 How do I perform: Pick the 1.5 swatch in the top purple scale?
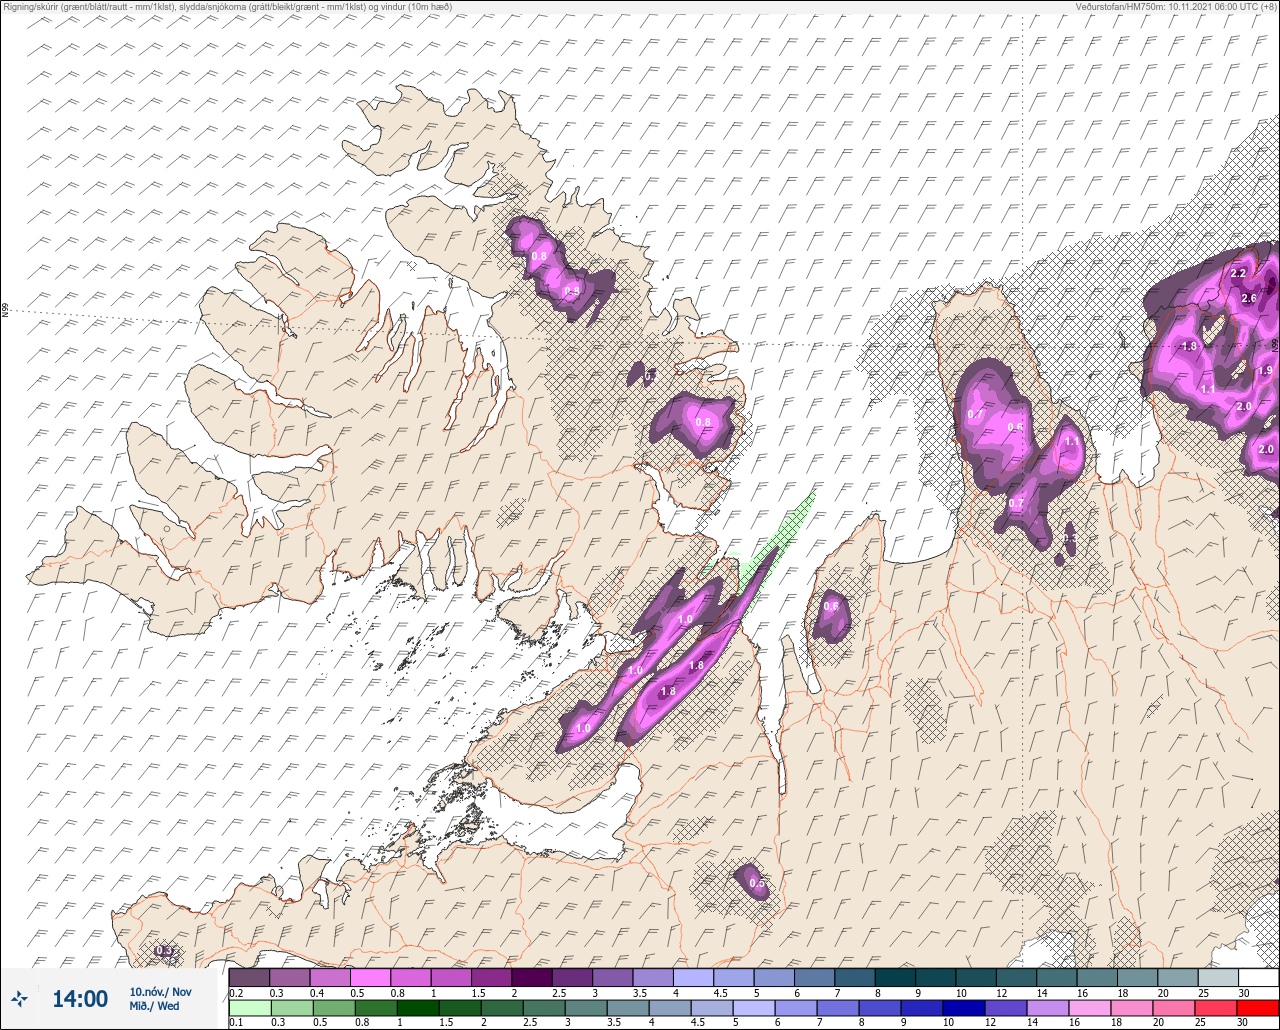pyautogui.click(x=492, y=977)
